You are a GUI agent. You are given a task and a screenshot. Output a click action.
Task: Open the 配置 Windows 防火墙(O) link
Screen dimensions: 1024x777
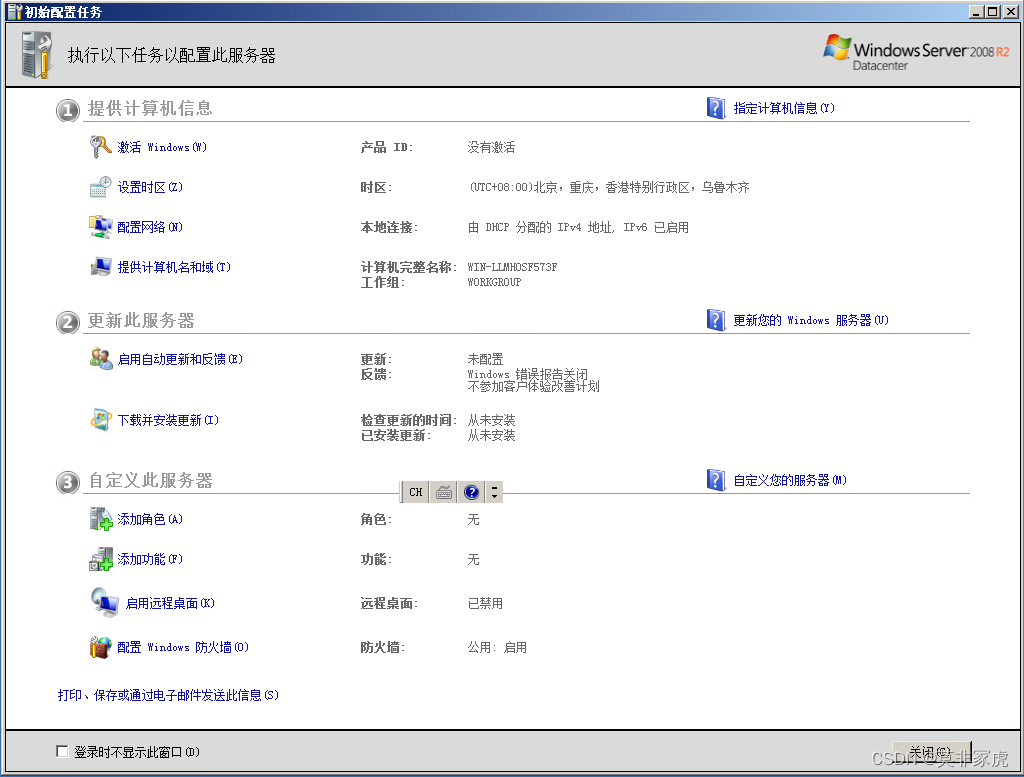tap(183, 648)
